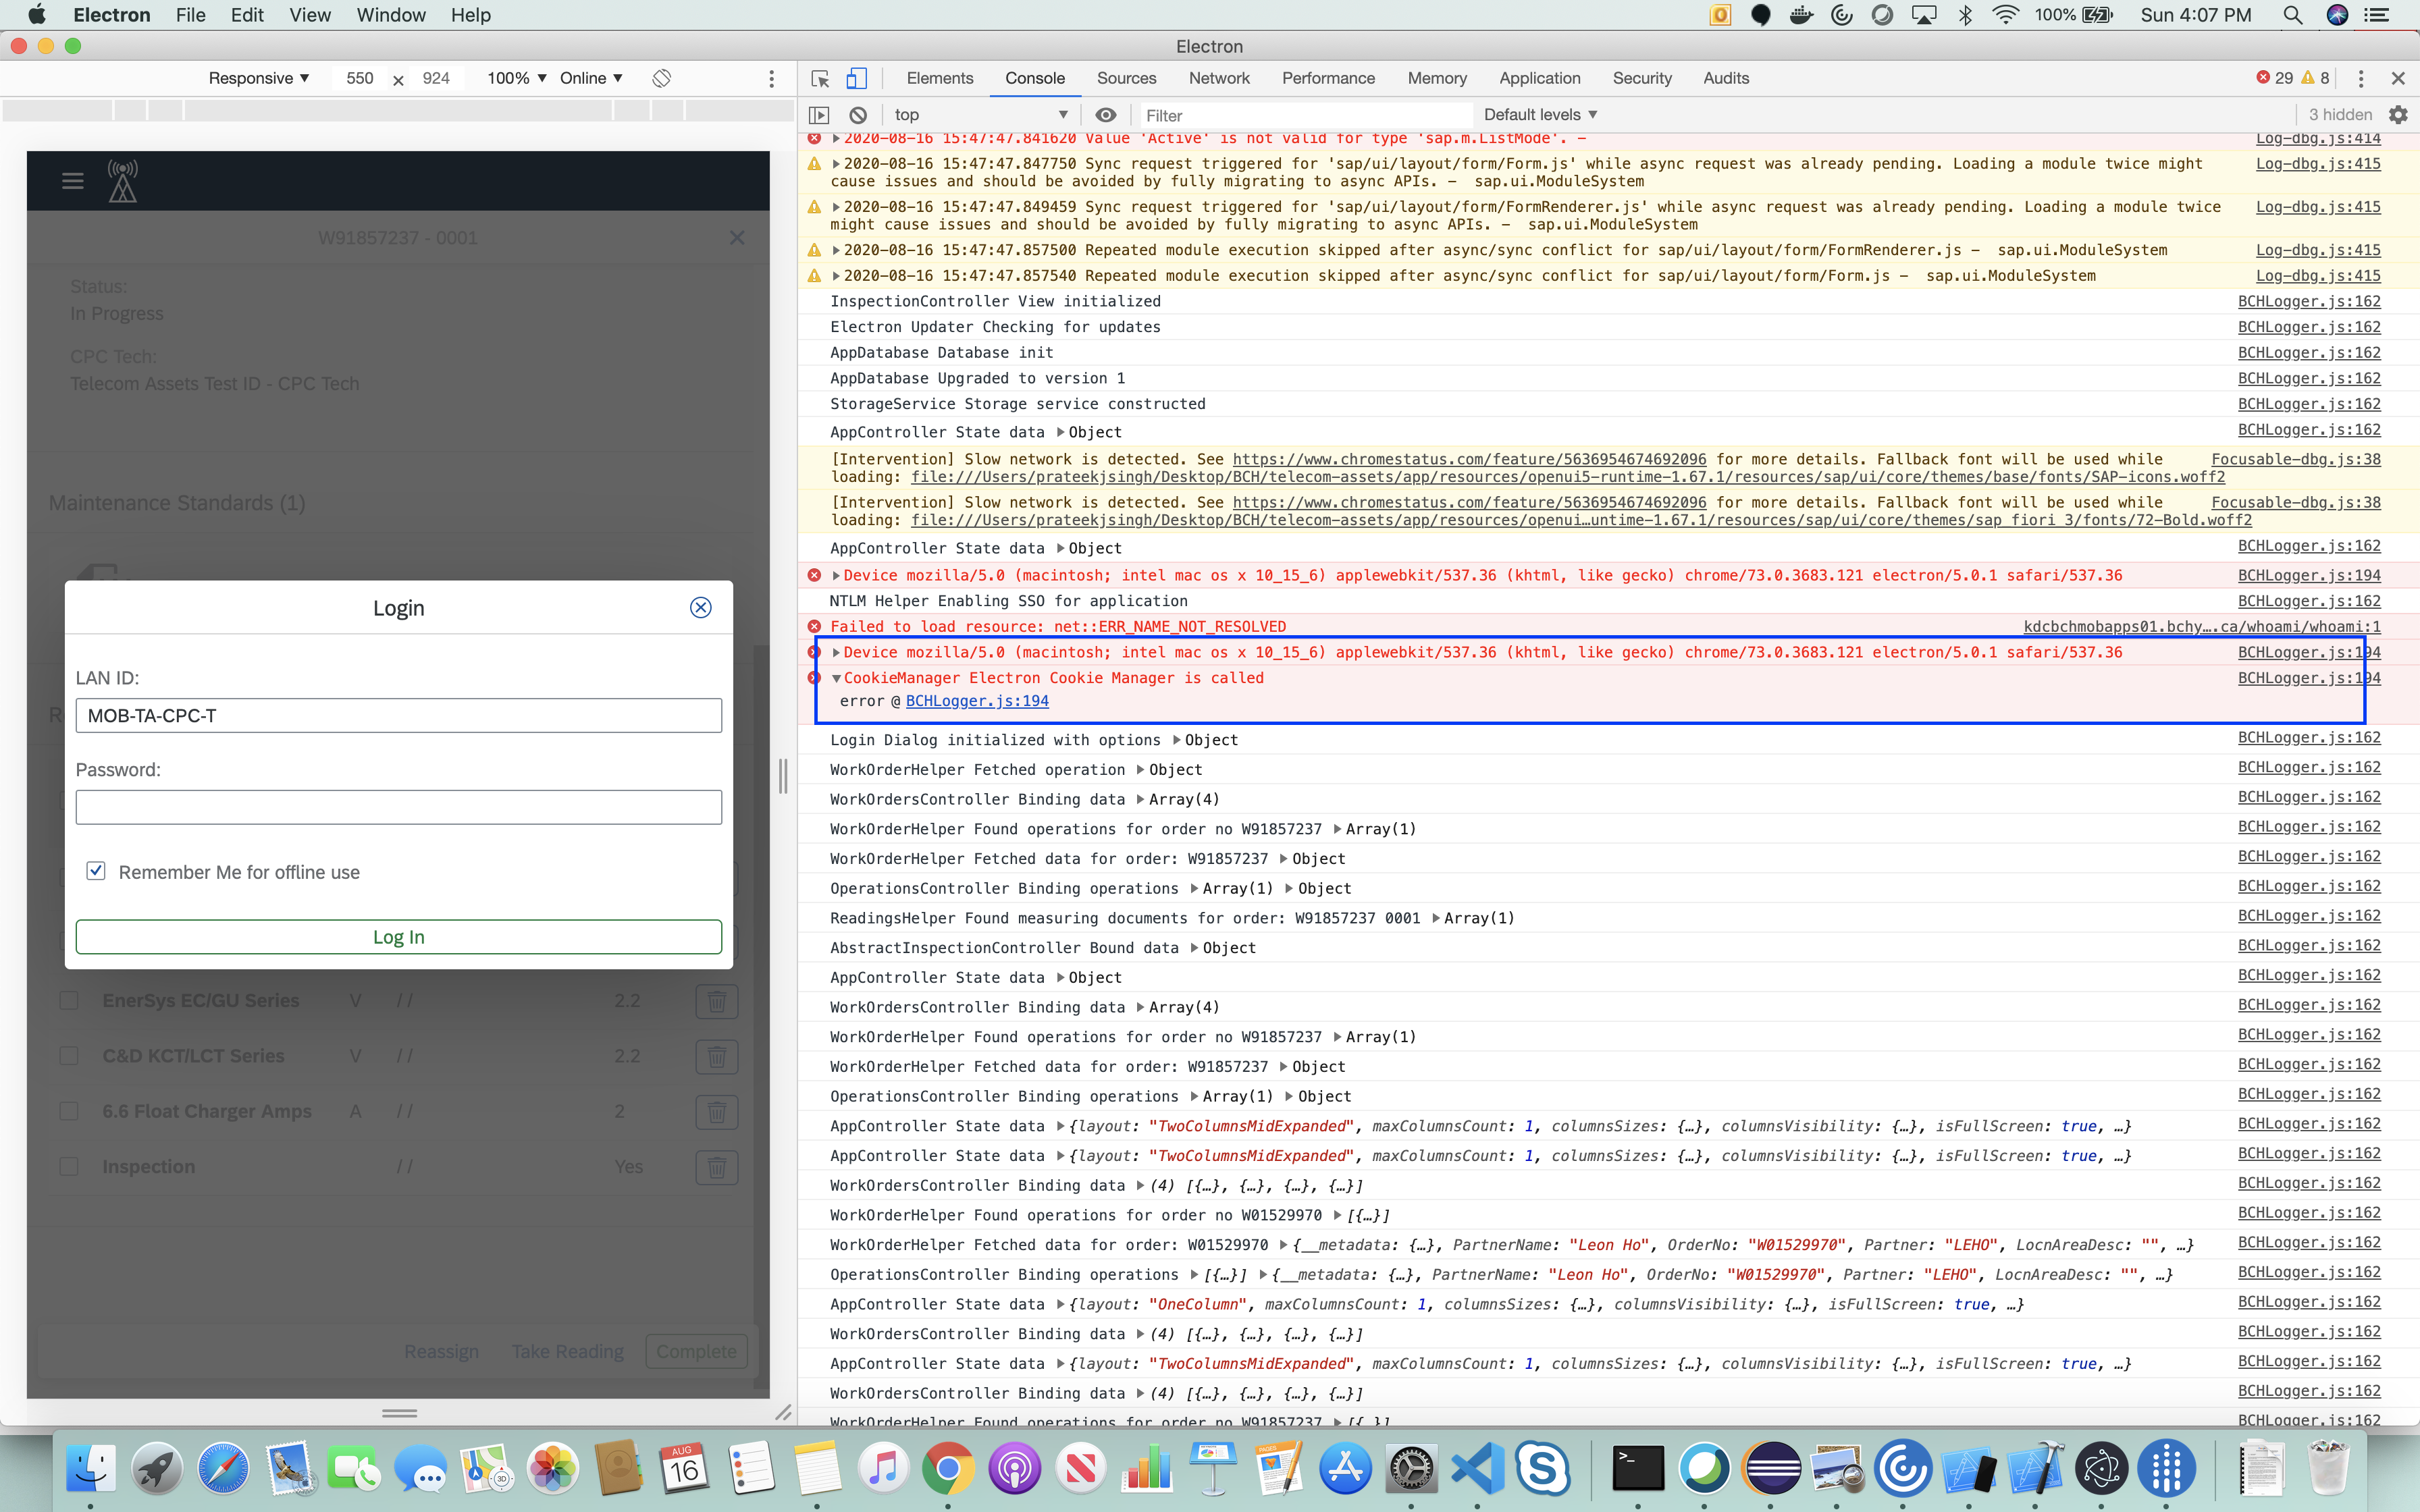Click the Log In button
Screen dimensions: 2420x1512
(x=398, y=936)
